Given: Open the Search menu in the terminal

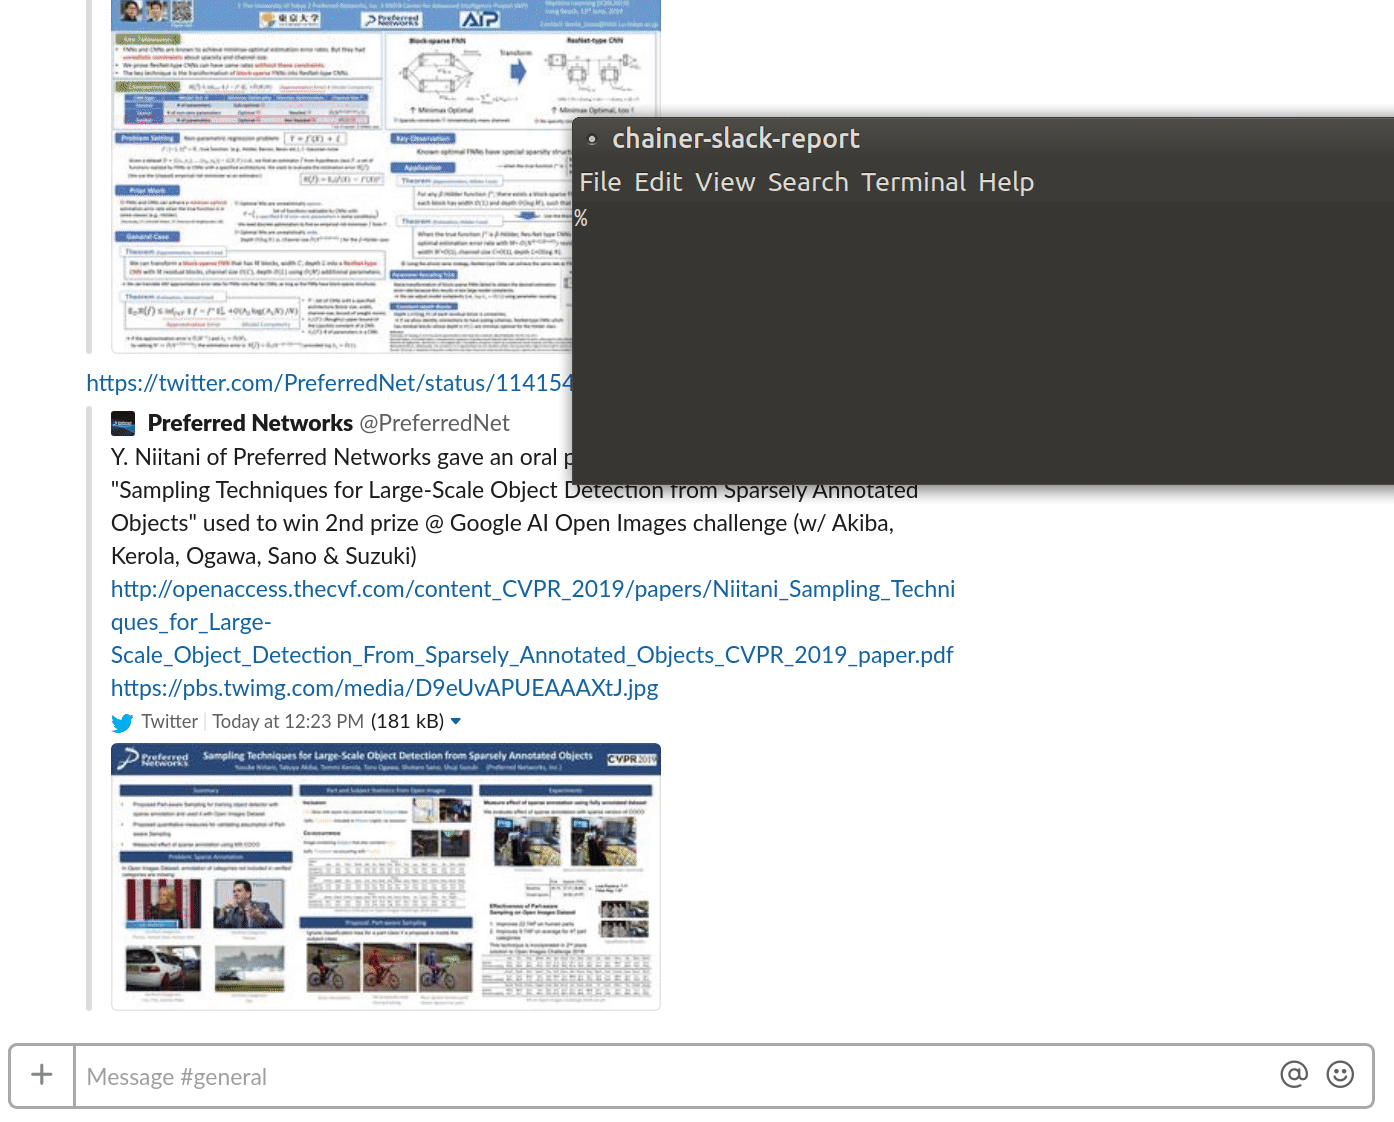Looking at the screenshot, I should pos(808,182).
